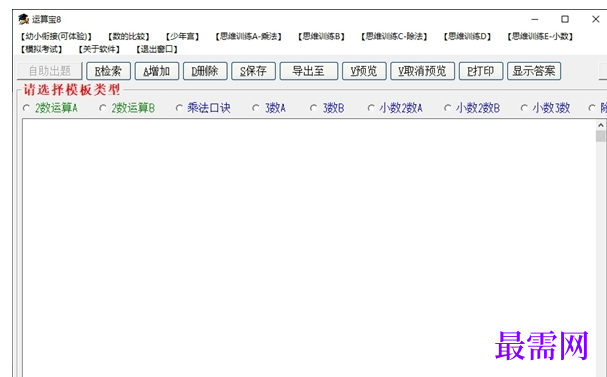Open the 【少年宫】 menu

click(182, 36)
